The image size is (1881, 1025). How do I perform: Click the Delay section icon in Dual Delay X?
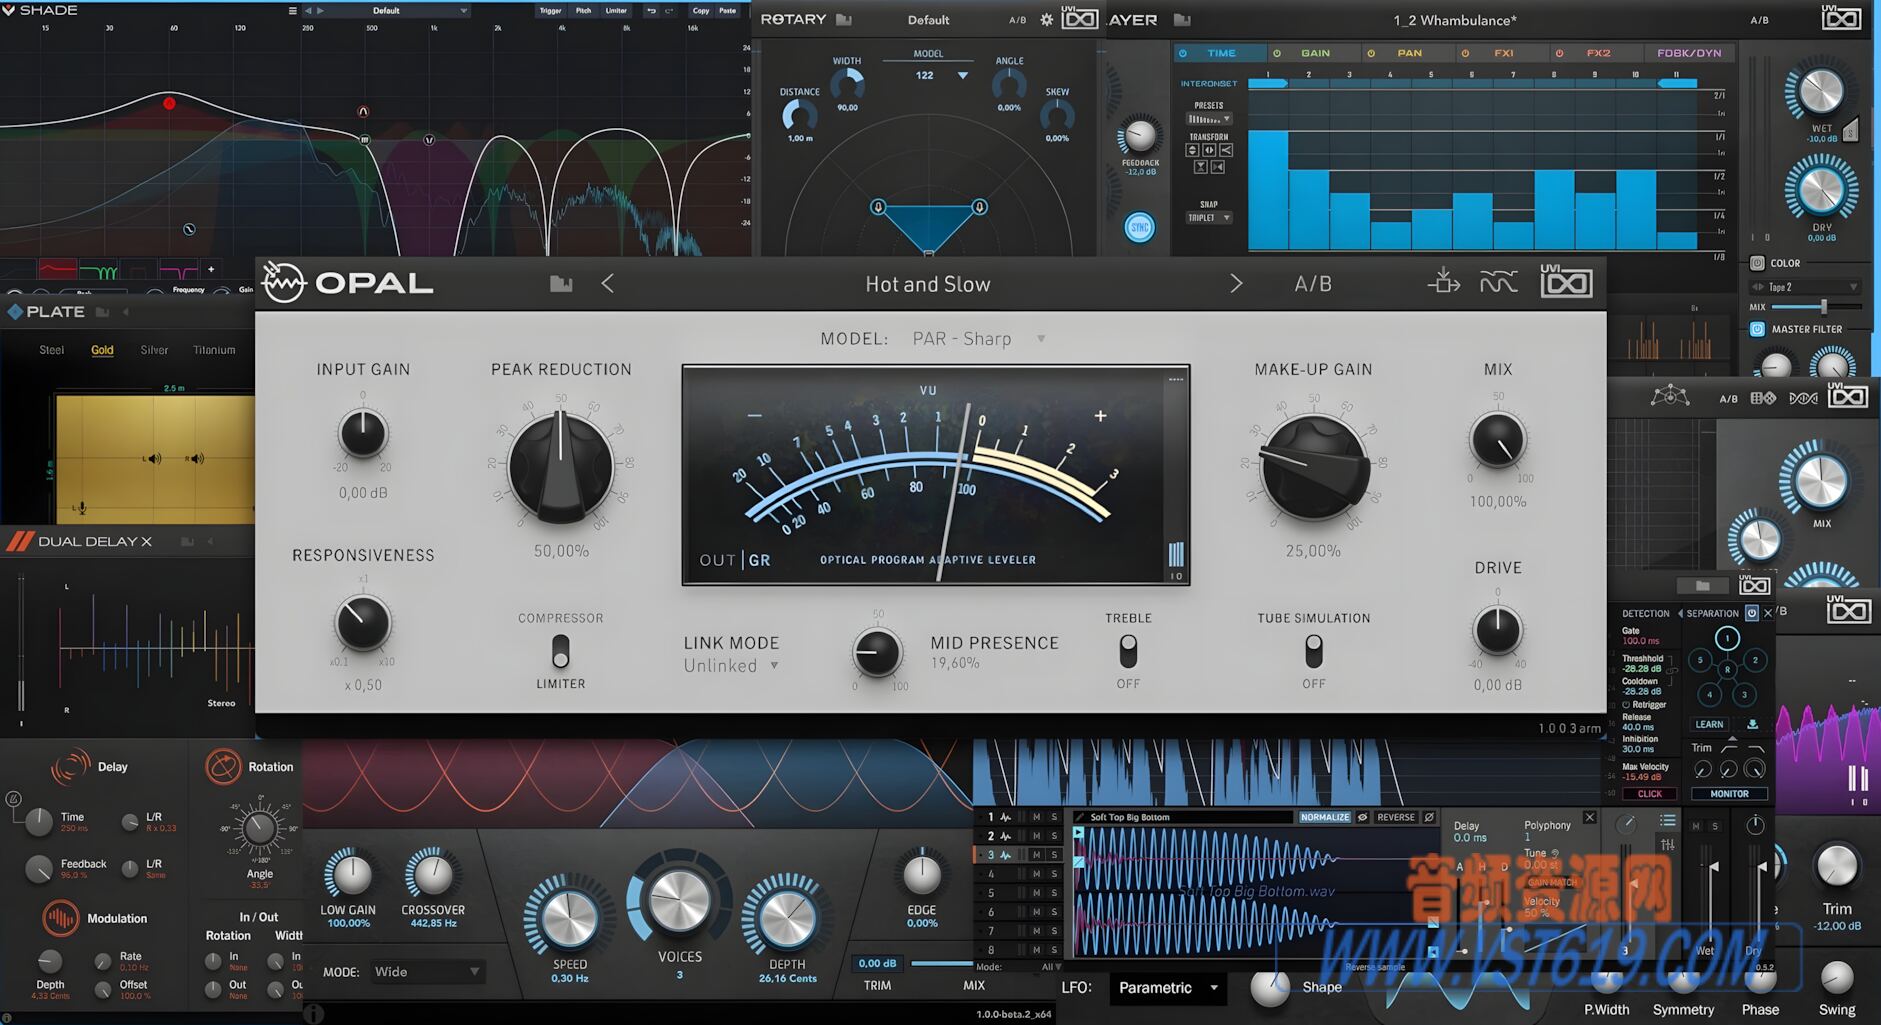(70, 766)
